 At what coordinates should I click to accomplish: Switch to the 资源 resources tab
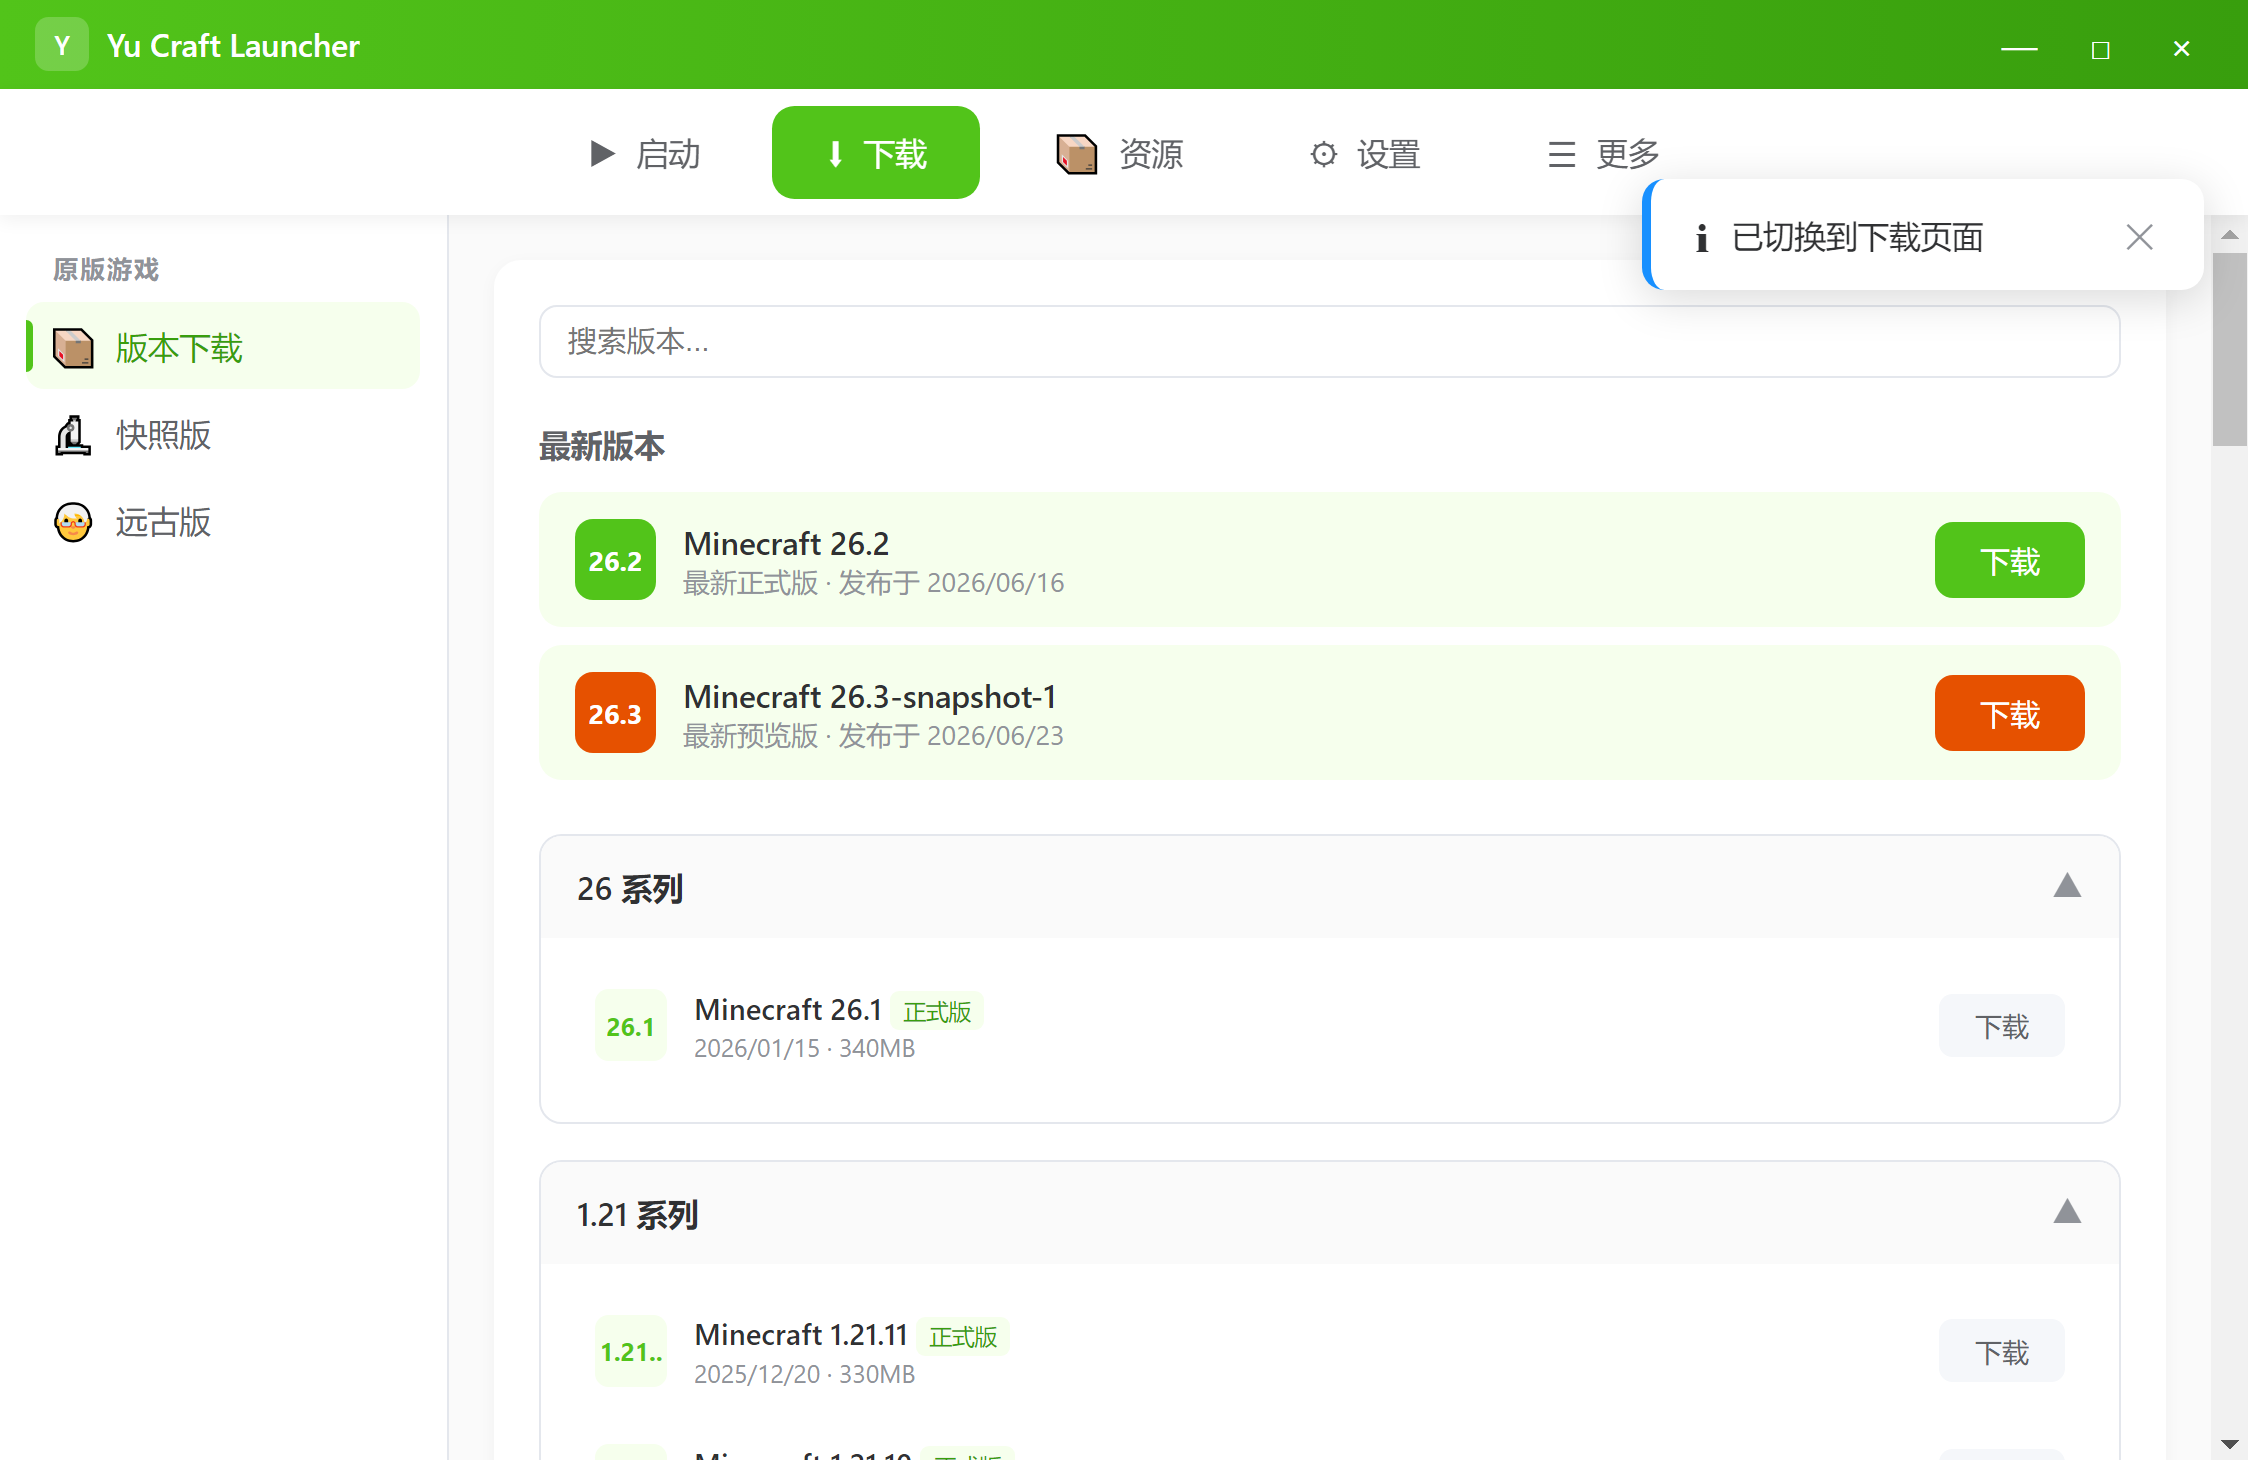(1120, 153)
